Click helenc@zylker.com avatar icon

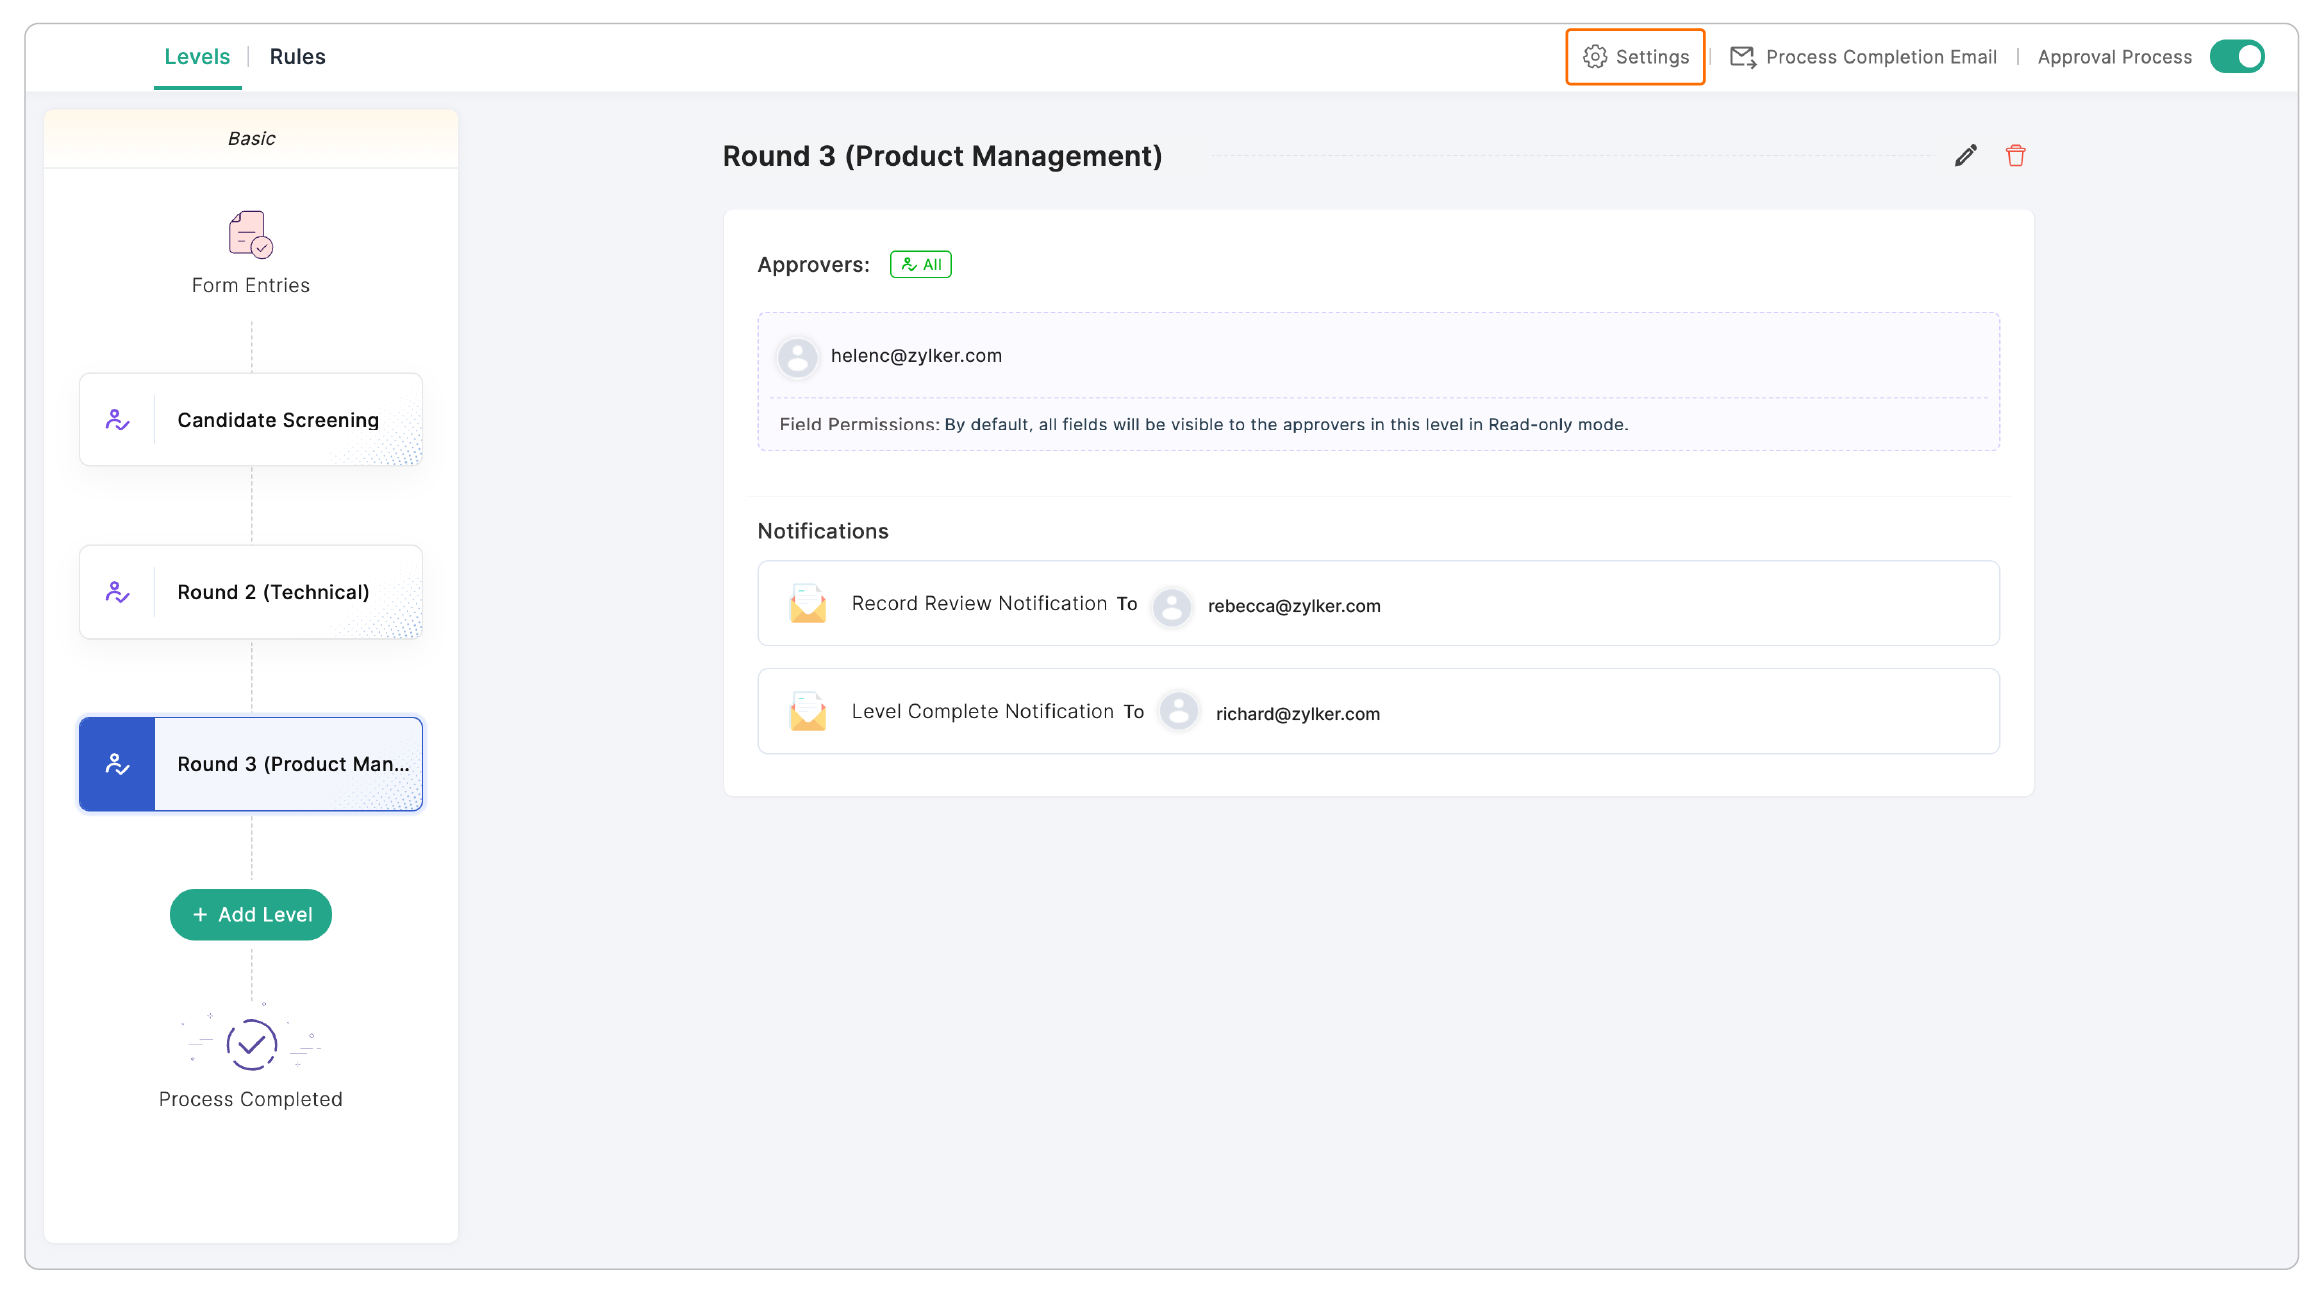tap(798, 356)
